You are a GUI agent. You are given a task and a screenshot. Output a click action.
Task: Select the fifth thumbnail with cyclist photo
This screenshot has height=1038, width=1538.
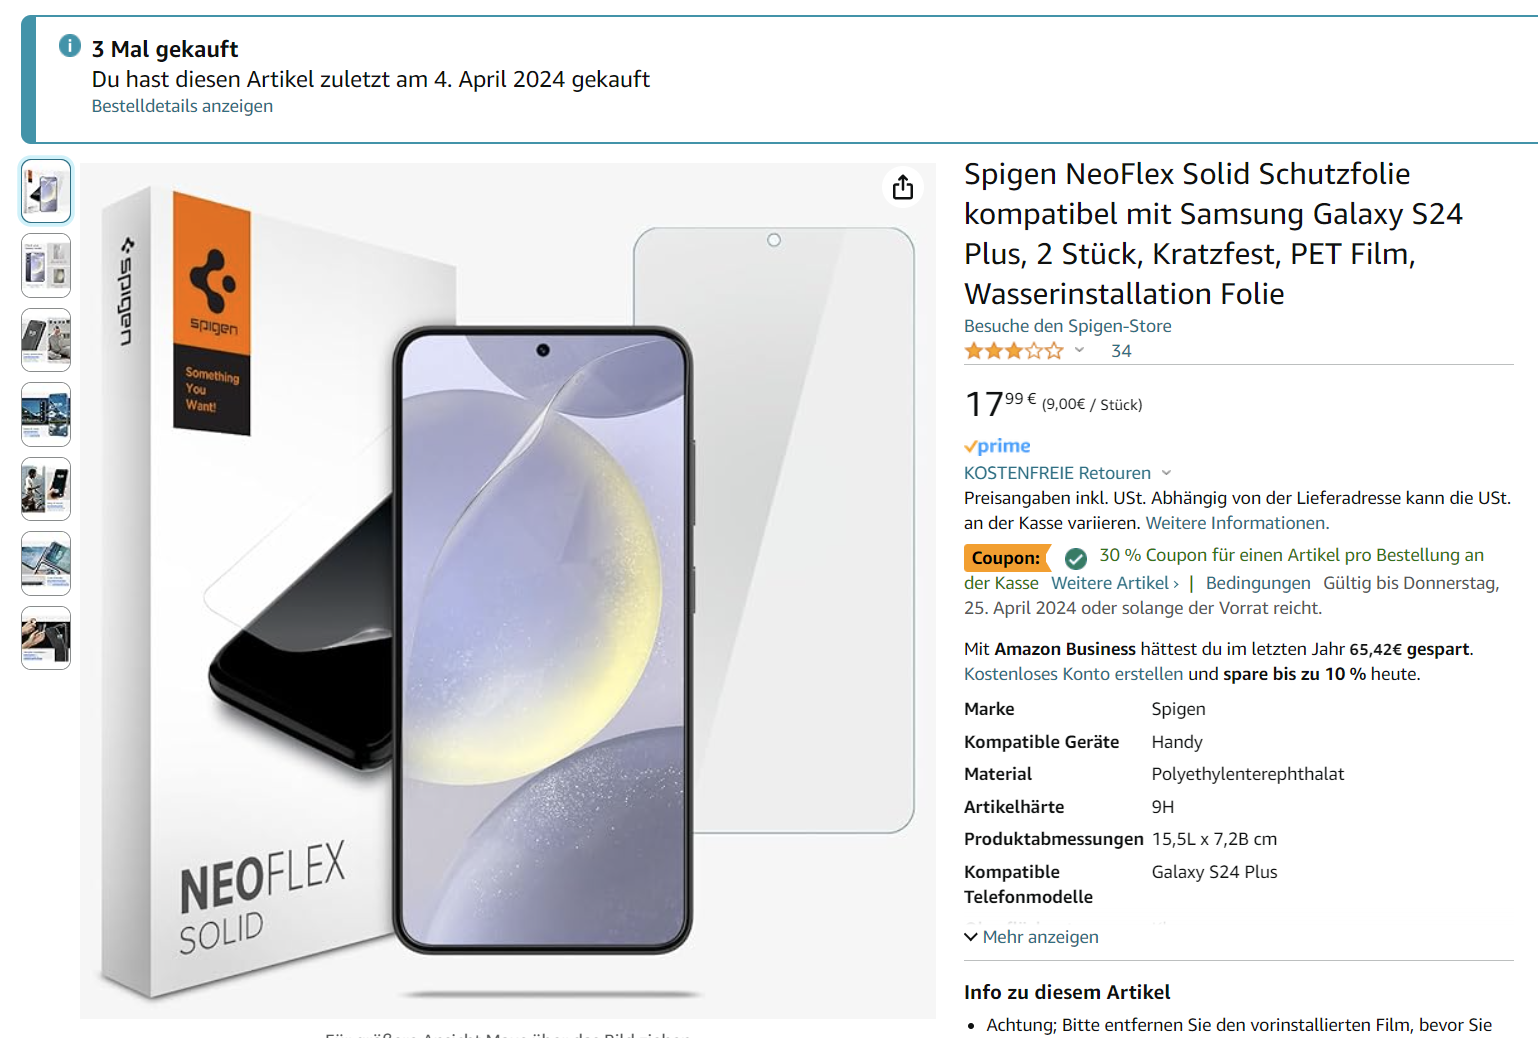click(46, 489)
